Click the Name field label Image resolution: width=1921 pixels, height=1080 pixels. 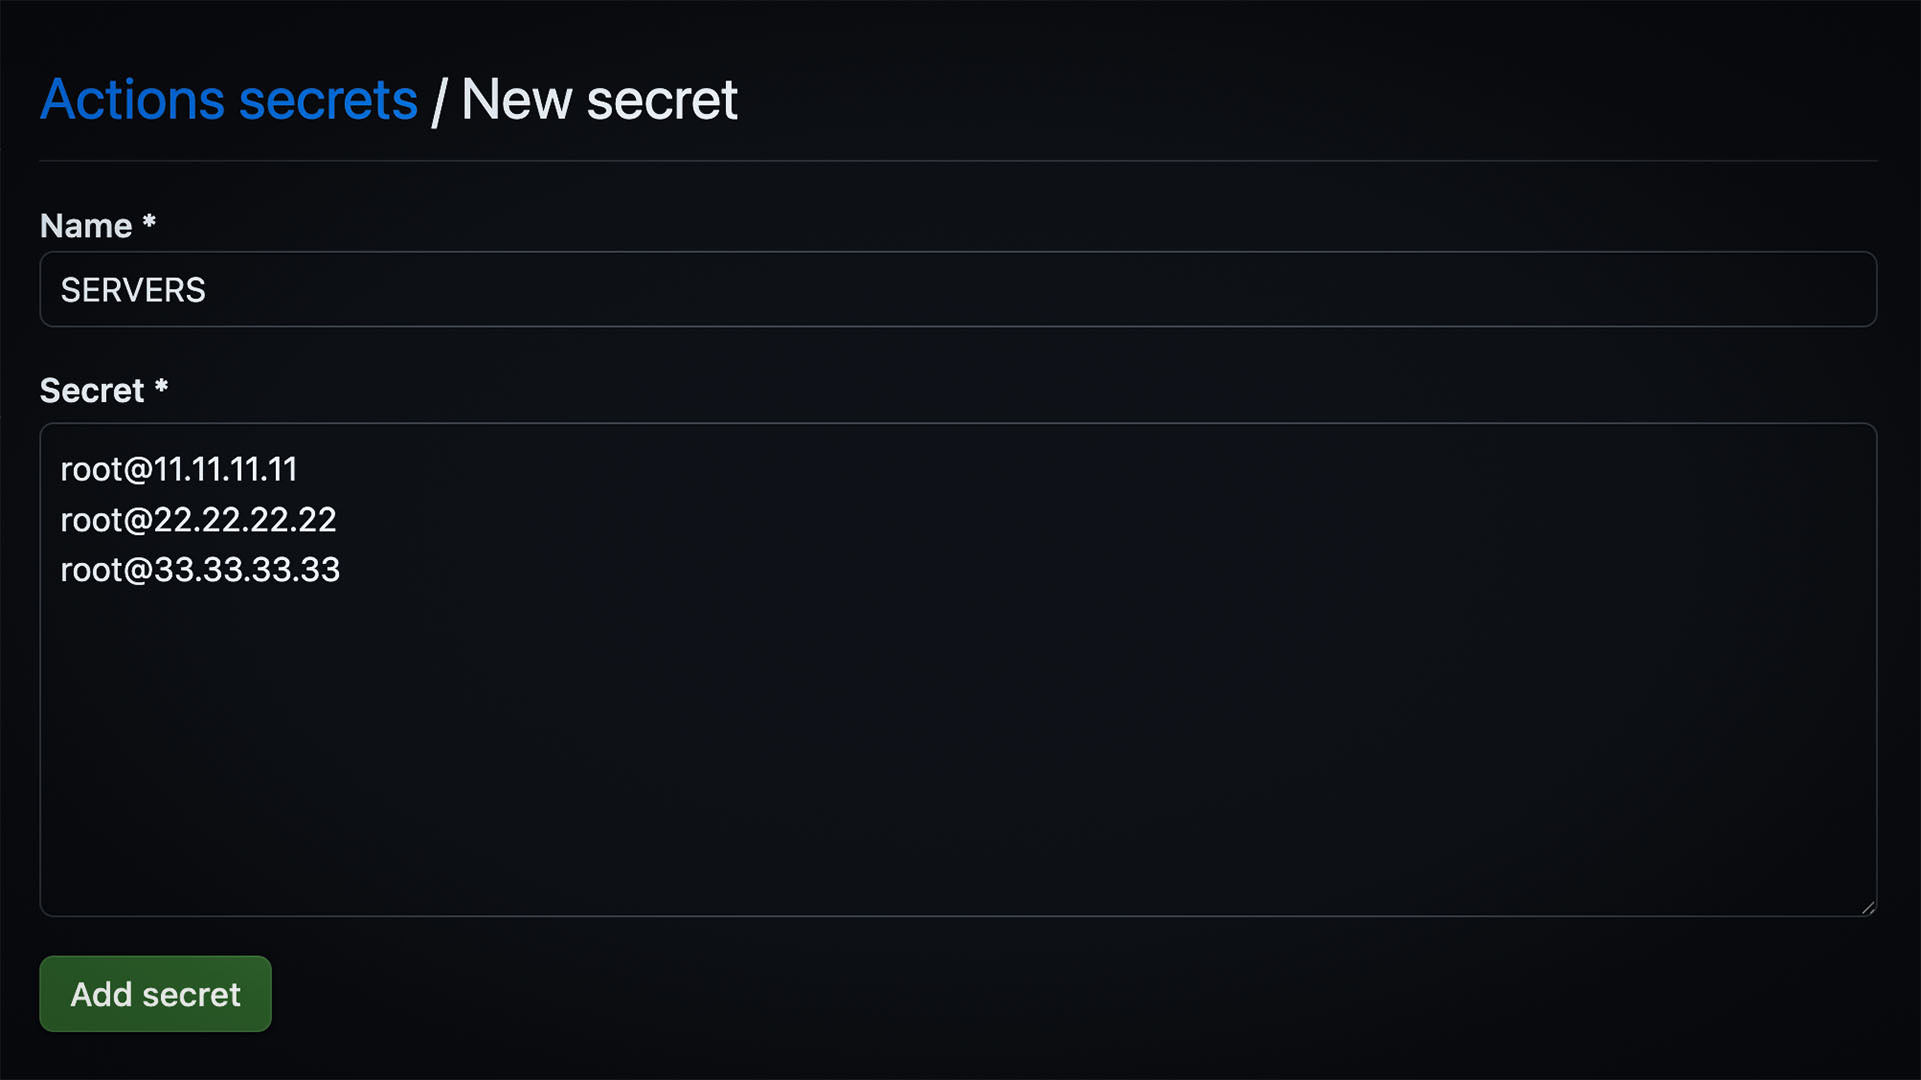[85, 225]
